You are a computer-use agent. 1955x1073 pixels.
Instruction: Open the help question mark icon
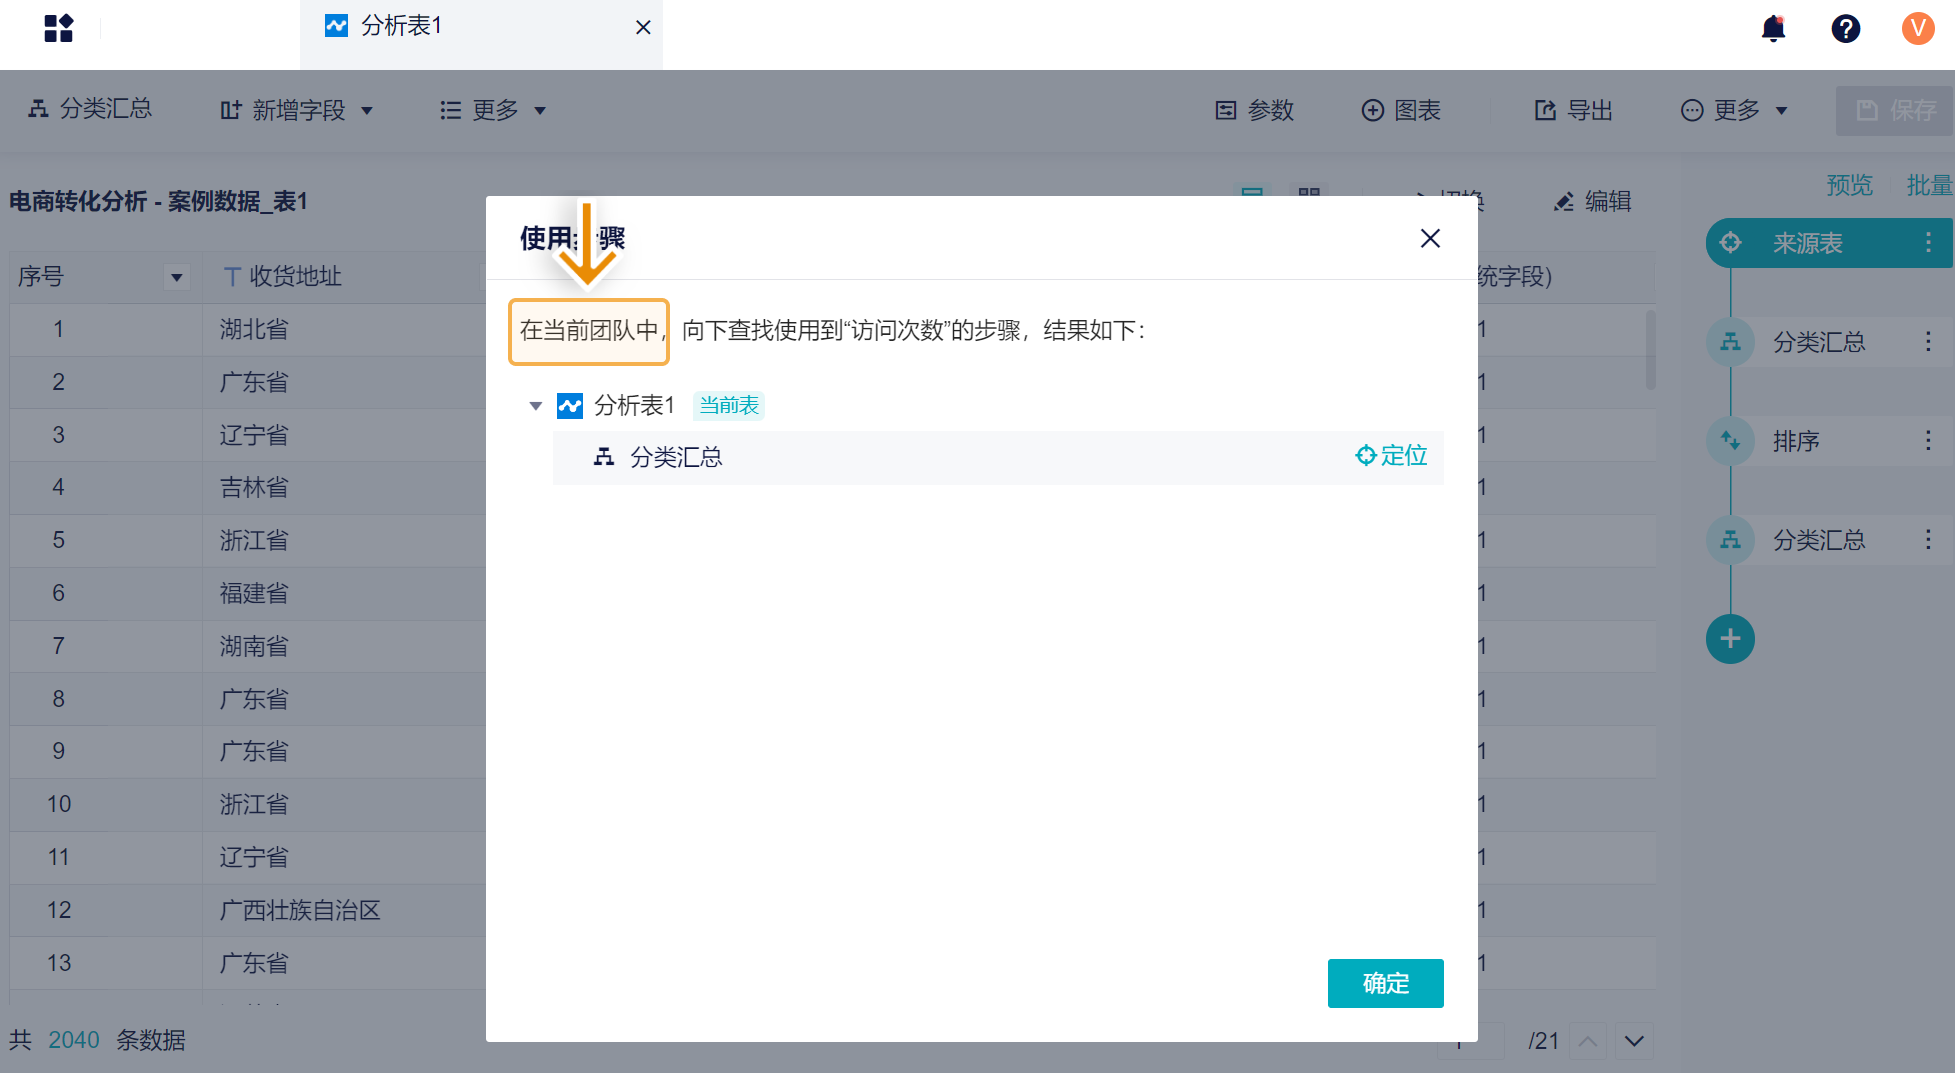pyautogui.click(x=1846, y=28)
